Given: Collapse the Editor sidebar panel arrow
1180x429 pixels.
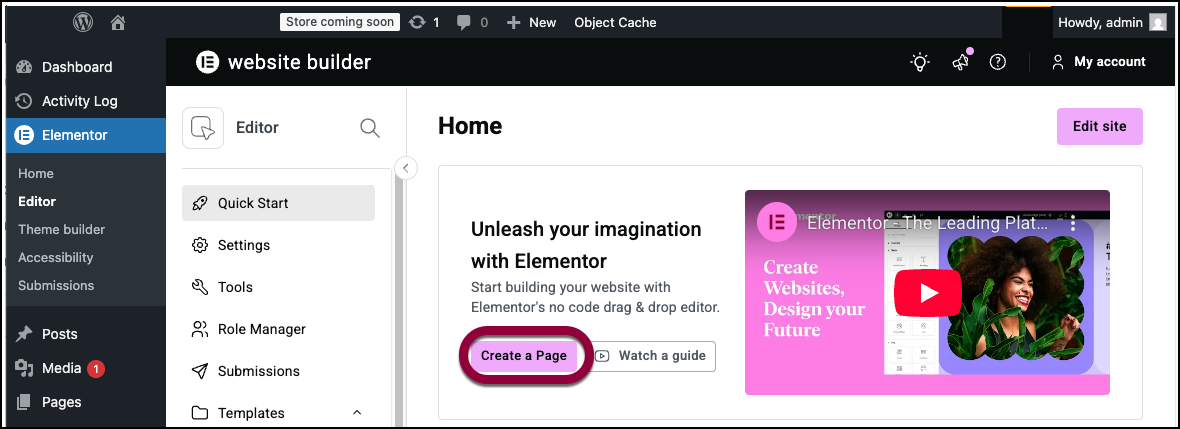Looking at the screenshot, I should 405,168.
